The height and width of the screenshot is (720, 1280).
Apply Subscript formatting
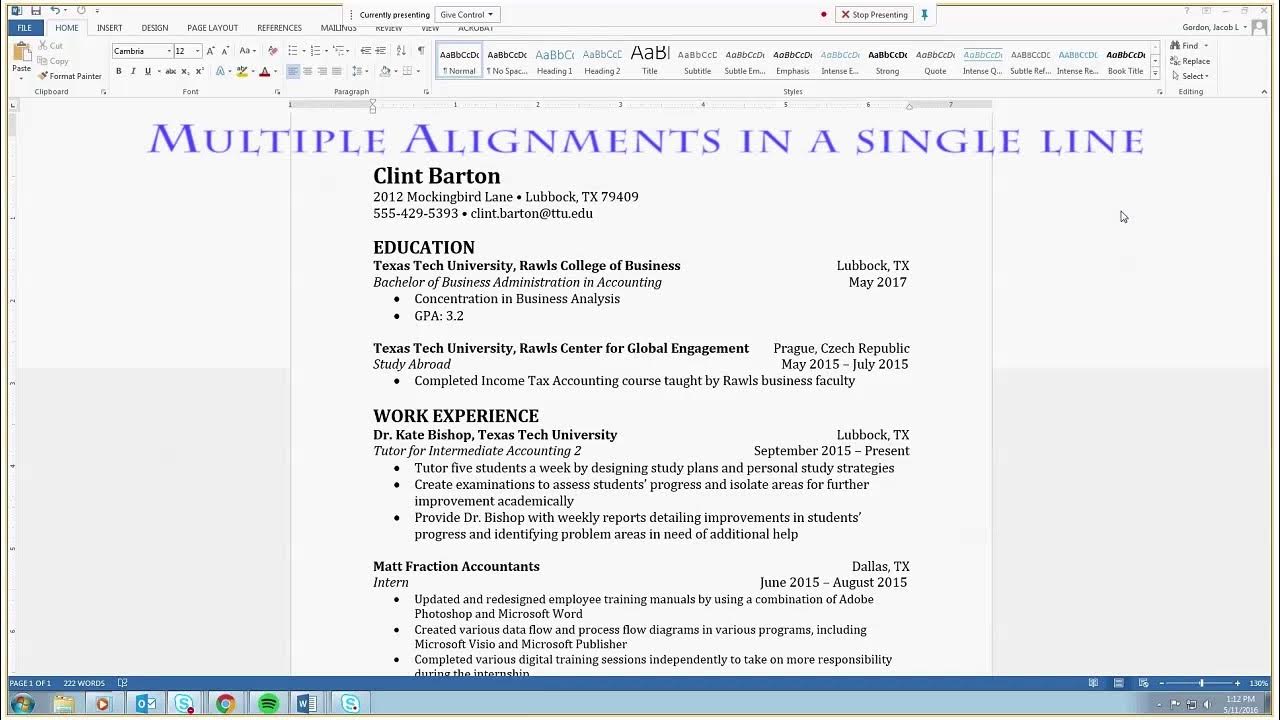pyautogui.click(x=186, y=71)
